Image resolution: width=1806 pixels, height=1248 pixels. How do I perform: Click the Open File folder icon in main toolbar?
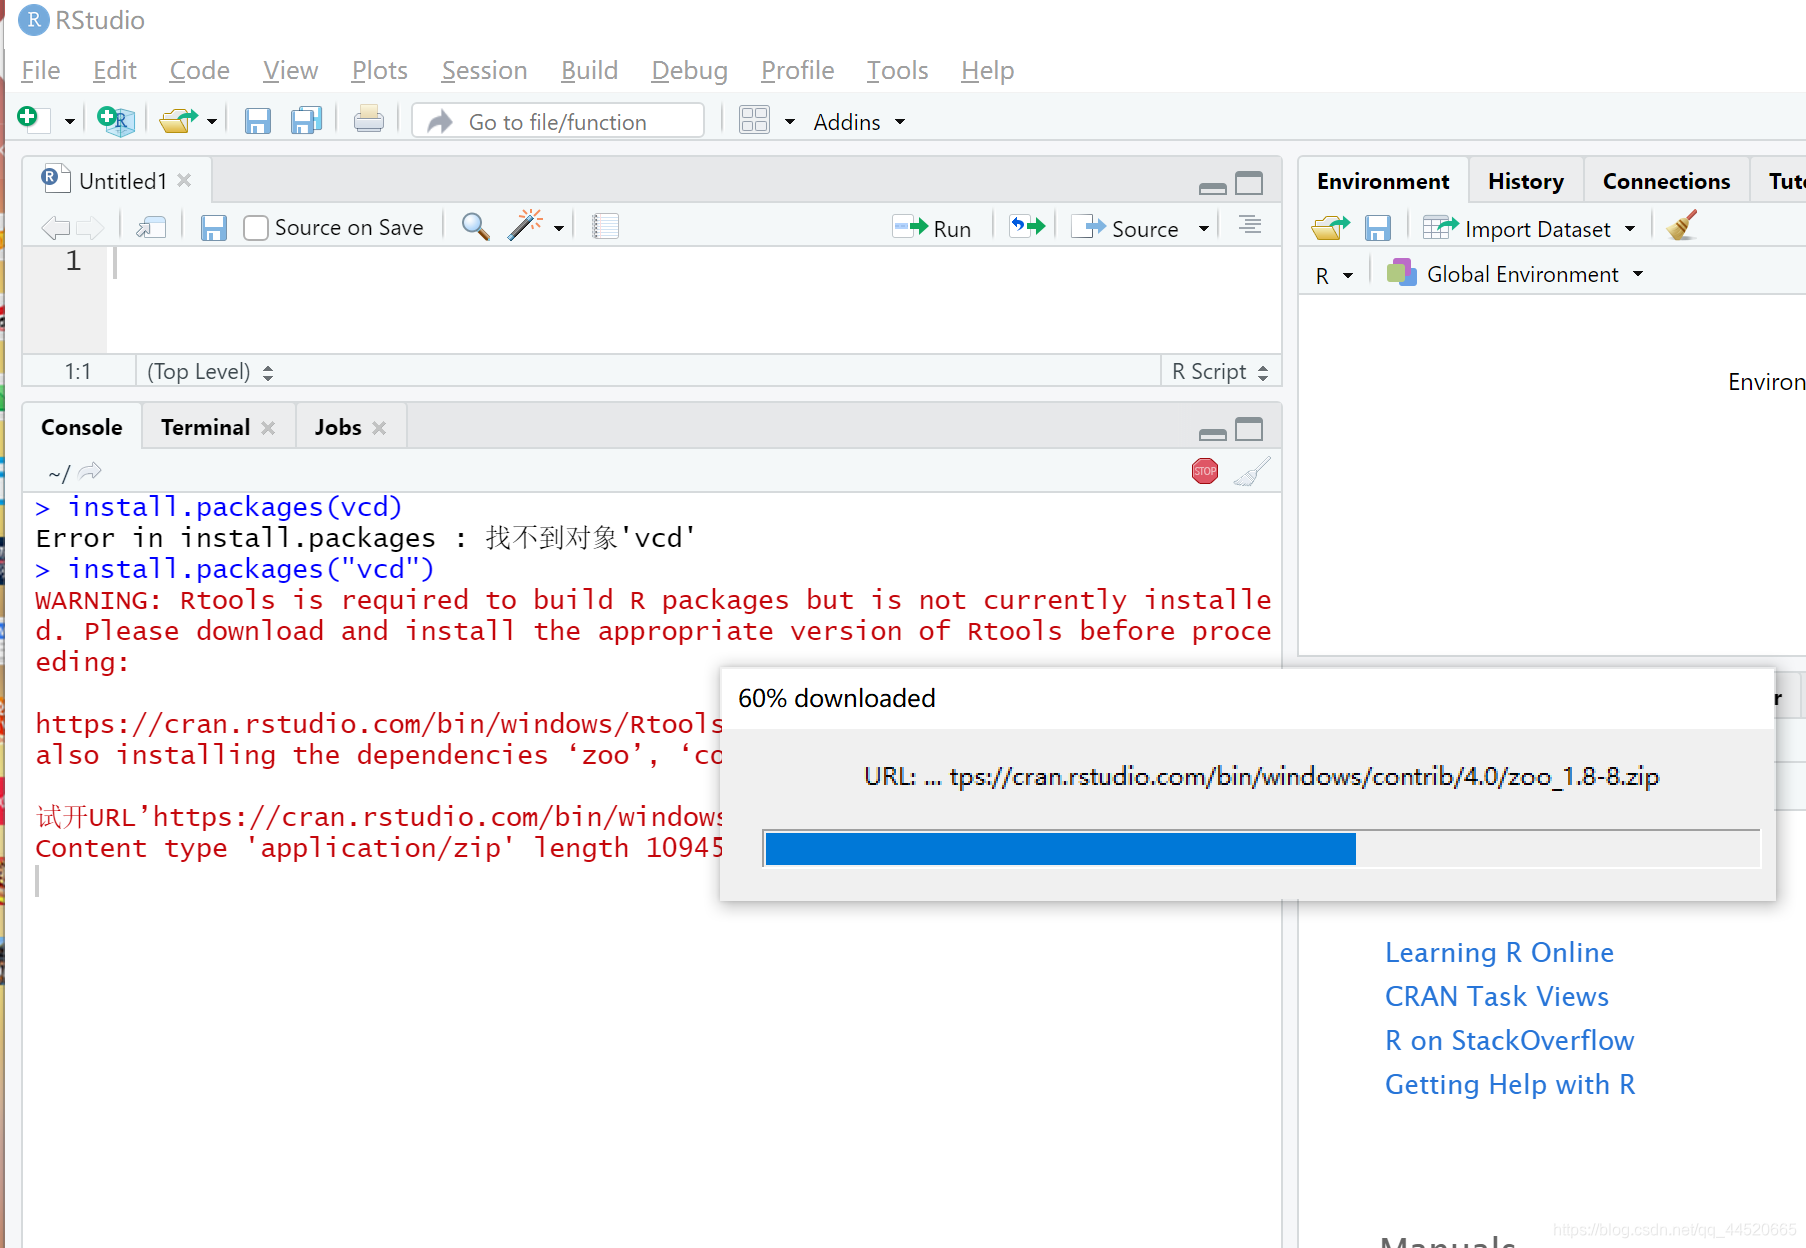179,121
